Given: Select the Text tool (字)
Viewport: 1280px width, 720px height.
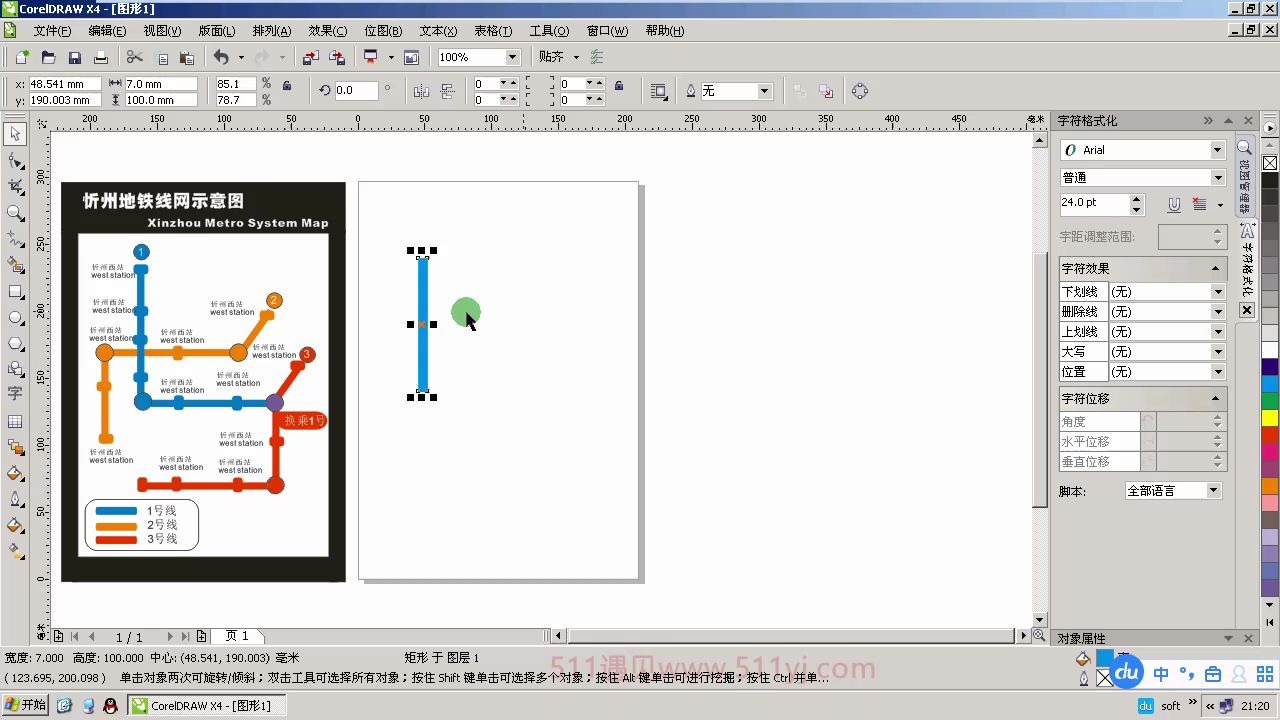Looking at the screenshot, I should [x=15, y=393].
